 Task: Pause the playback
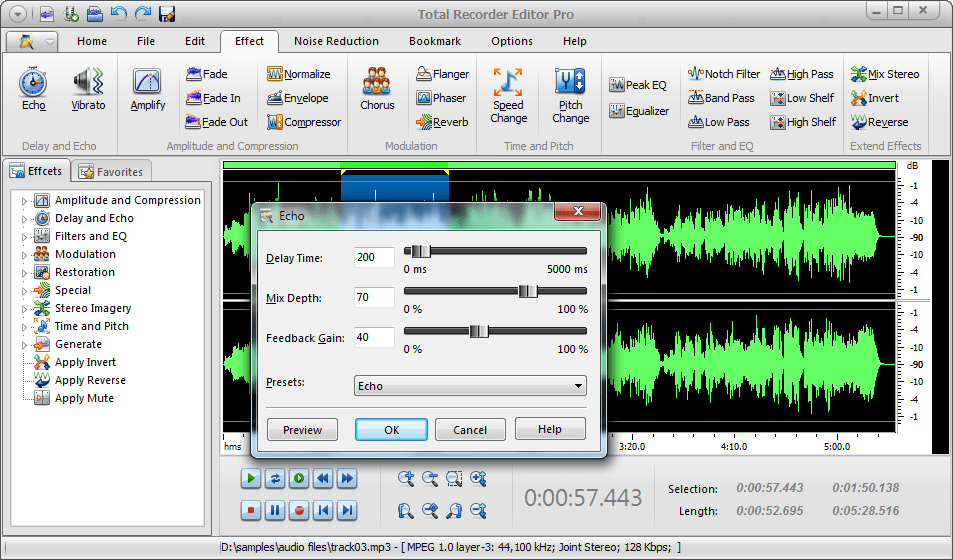(275, 510)
